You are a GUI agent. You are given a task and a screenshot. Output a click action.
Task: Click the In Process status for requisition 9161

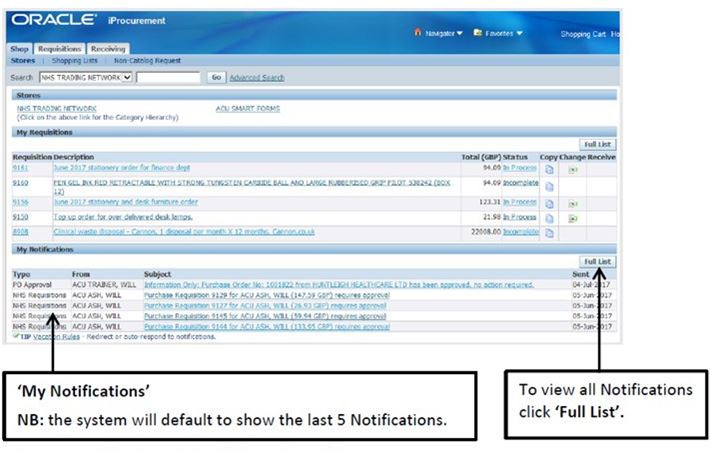pyautogui.click(x=520, y=168)
